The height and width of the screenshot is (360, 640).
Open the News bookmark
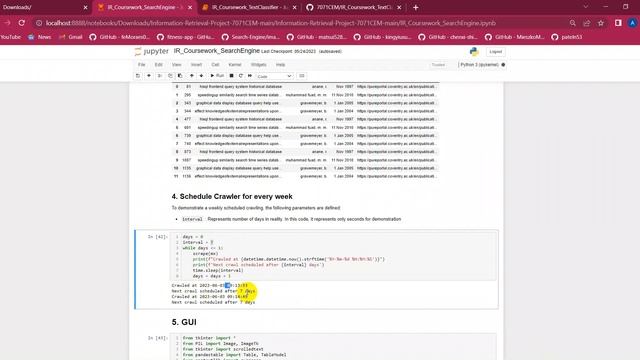[x=40, y=37]
